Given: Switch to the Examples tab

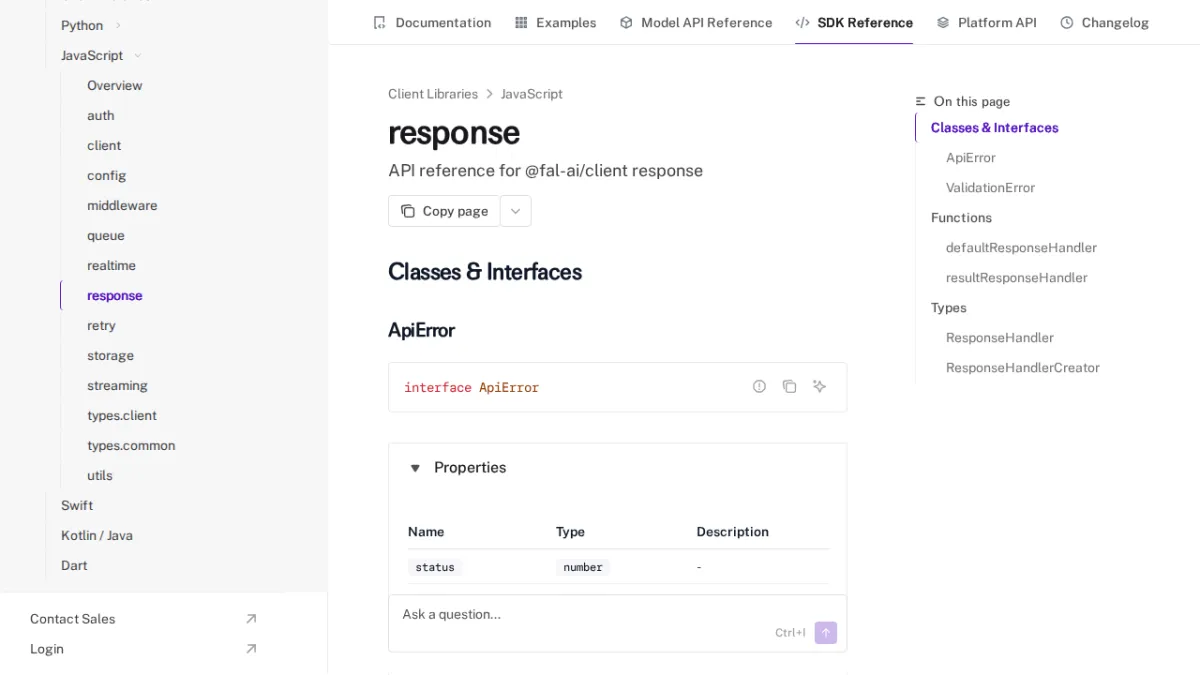Looking at the screenshot, I should pos(555,22).
